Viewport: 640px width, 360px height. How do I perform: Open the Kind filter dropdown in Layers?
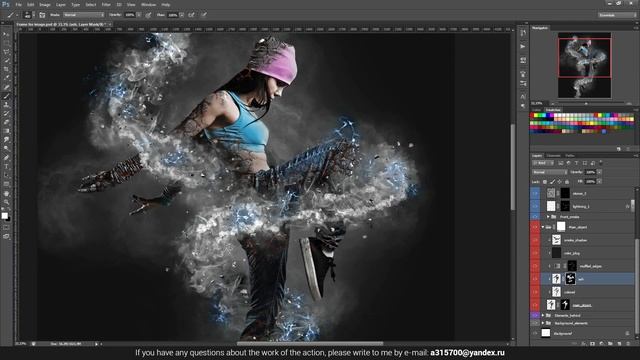coord(543,163)
